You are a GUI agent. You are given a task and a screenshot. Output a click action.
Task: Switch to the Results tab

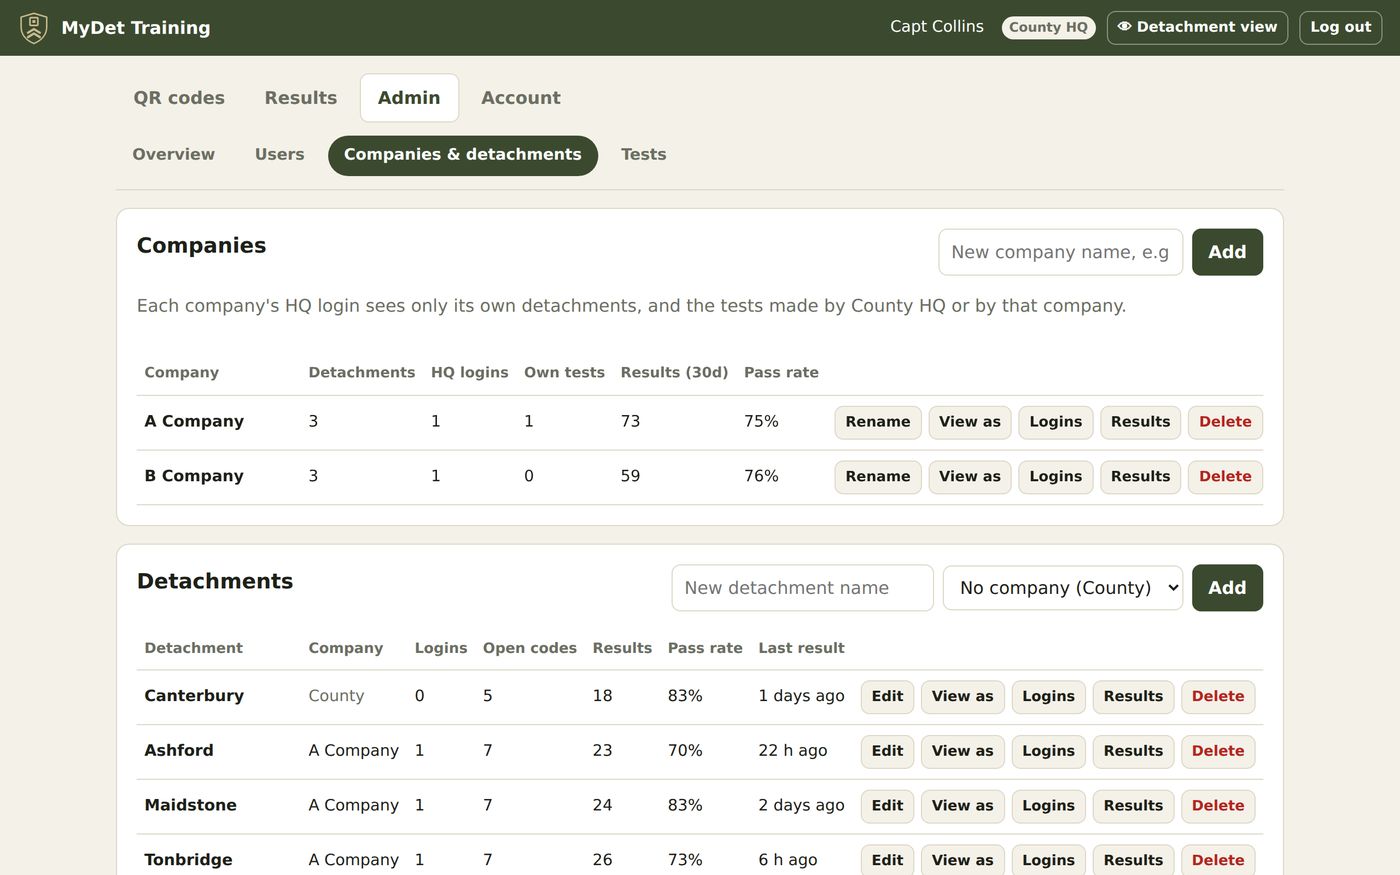pos(301,98)
